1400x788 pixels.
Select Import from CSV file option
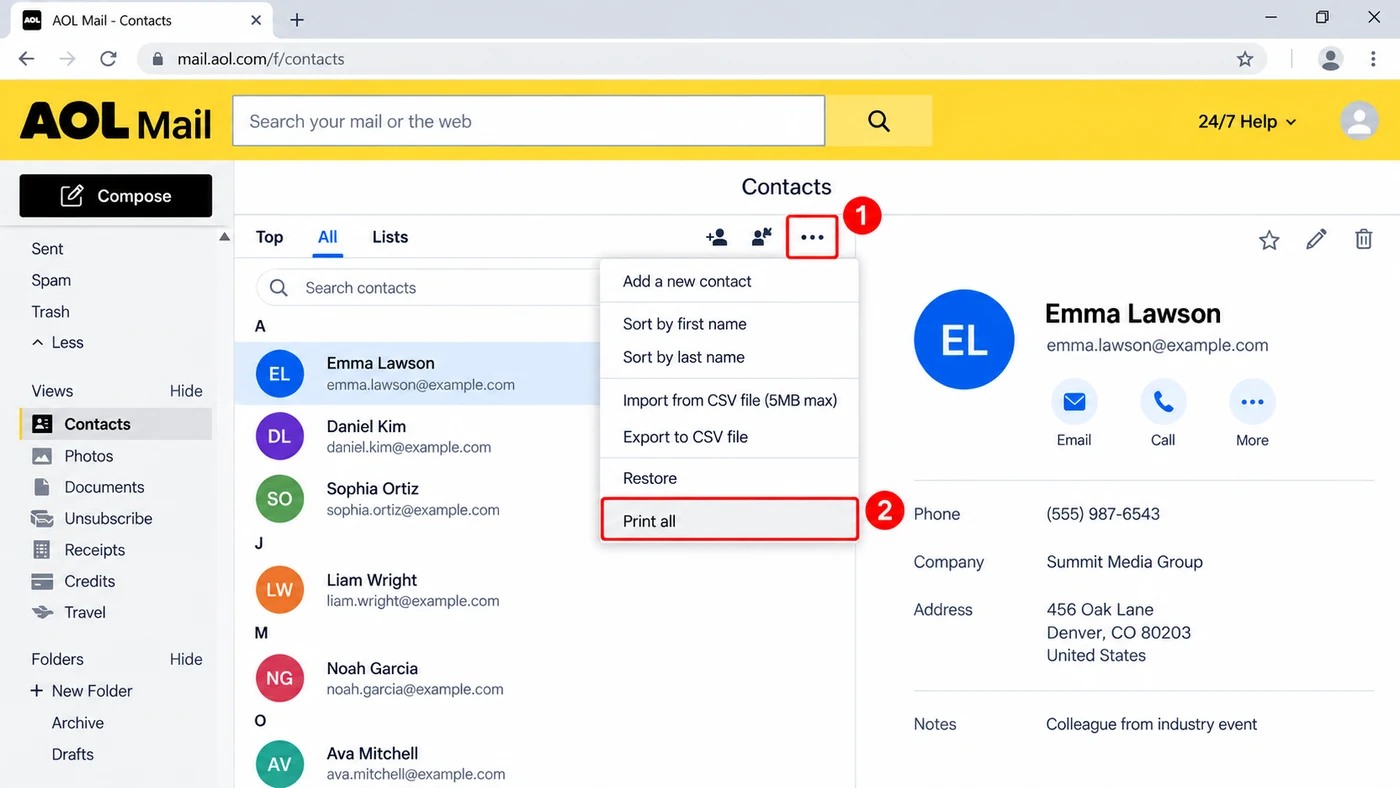[729, 400]
